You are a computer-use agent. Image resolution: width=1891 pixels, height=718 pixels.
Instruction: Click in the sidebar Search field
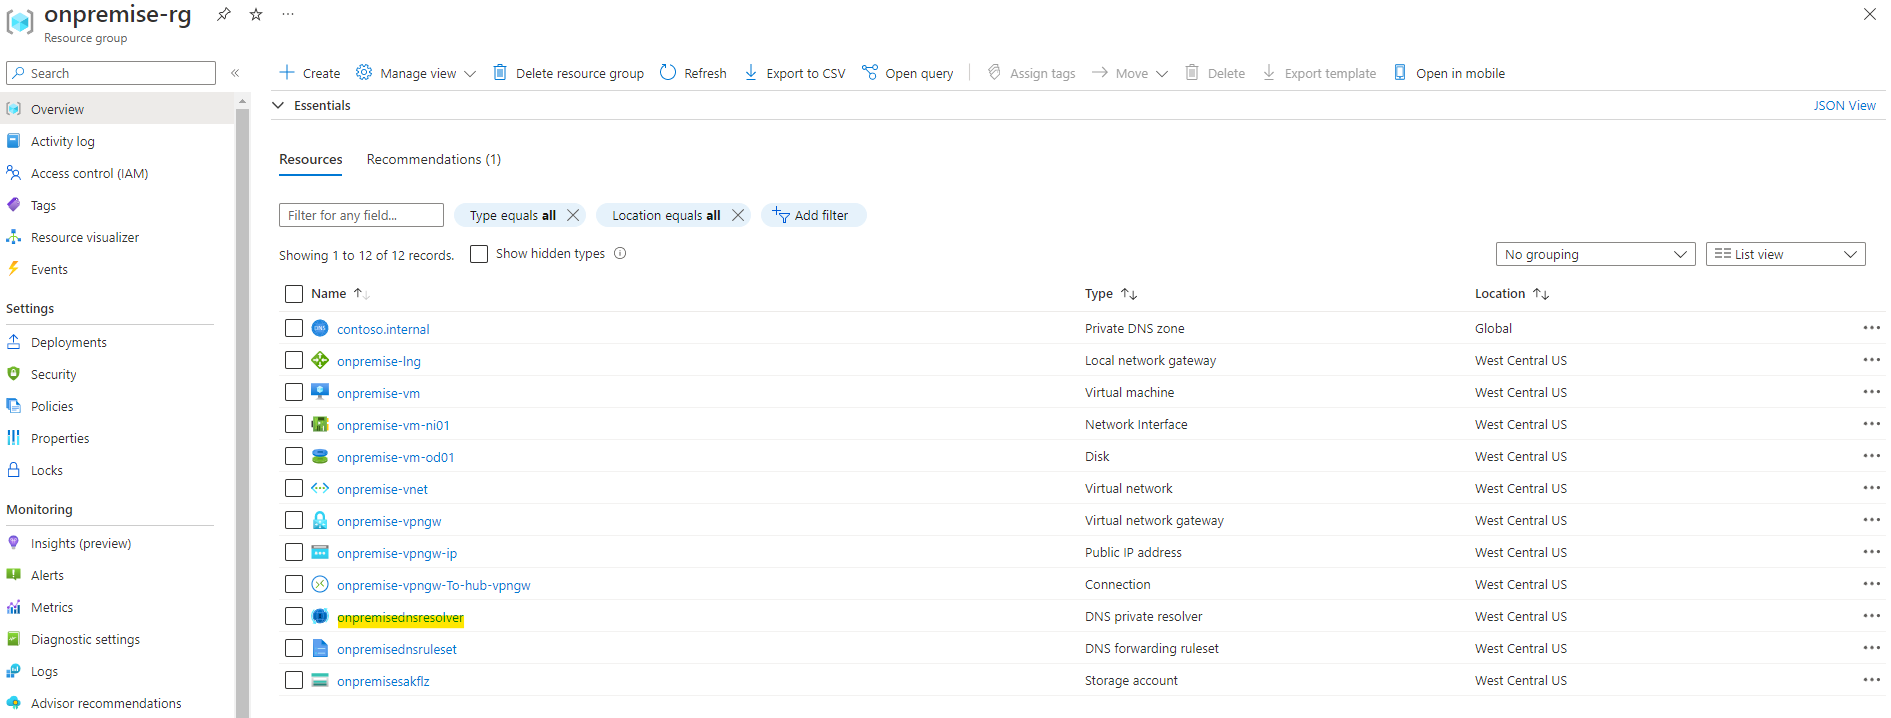[x=111, y=73]
